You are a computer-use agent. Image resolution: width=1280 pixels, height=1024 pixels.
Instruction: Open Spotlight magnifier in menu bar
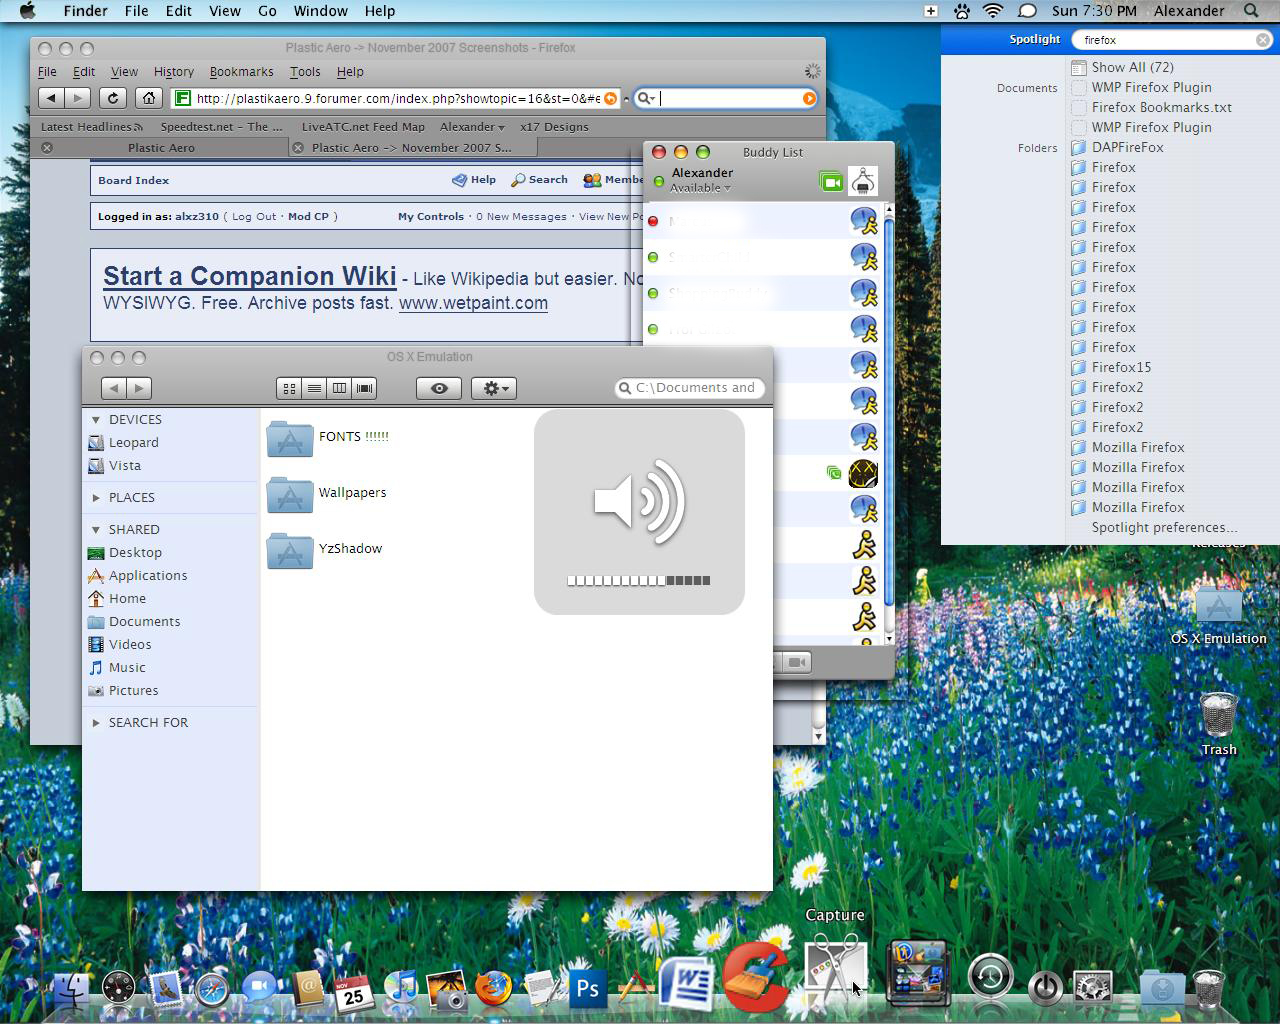pyautogui.click(x=1251, y=11)
